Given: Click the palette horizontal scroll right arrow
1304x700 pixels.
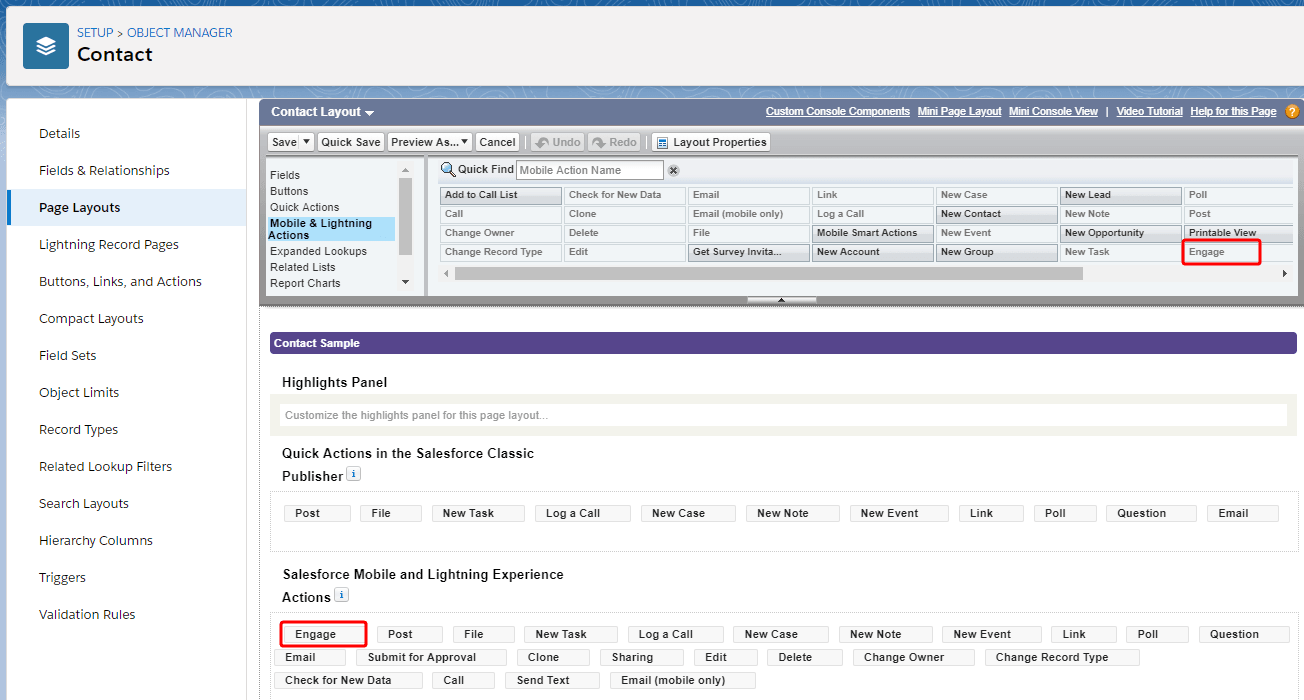Looking at the screenshot, I should (x=1284, y=273).
